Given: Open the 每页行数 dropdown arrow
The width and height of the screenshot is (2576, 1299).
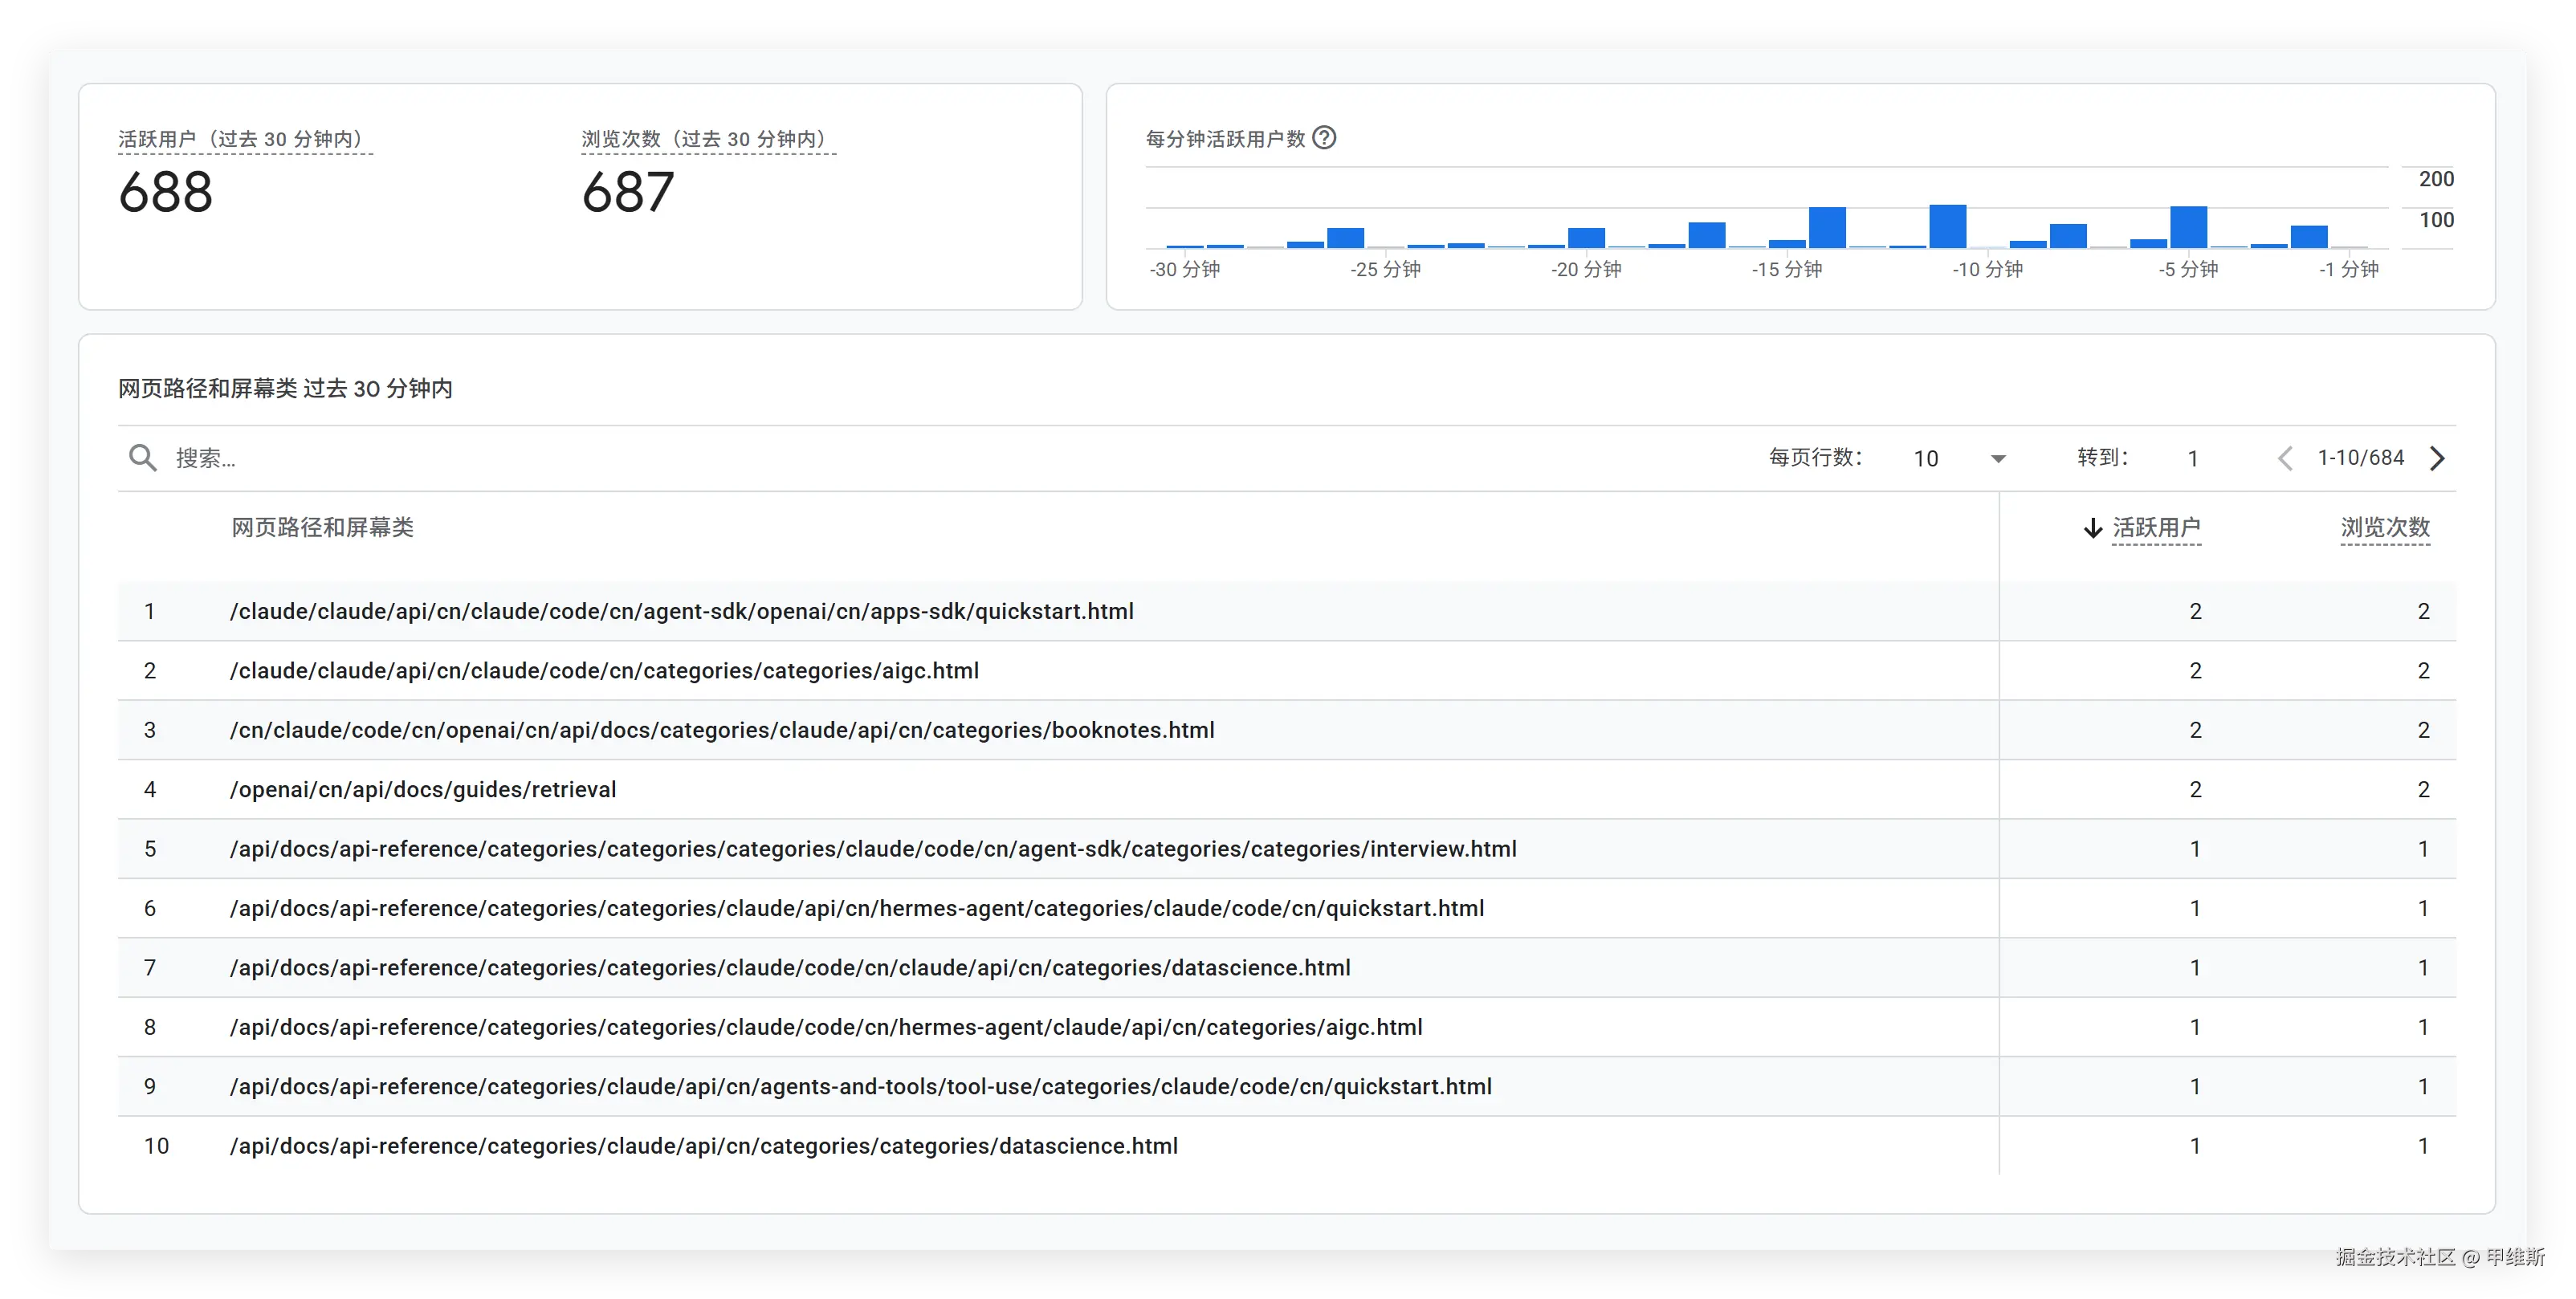Looking at the screenshot, I should pos(1998,459).
